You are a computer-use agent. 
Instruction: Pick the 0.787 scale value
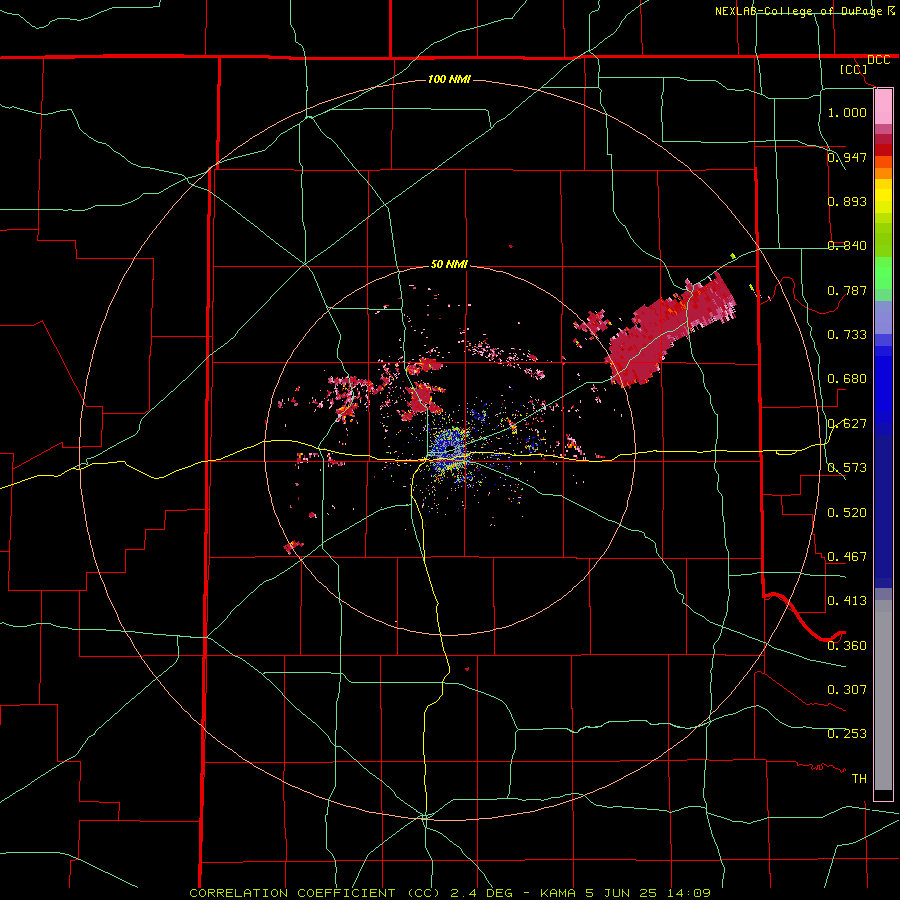pyautogui.click(x=847, y=290)
